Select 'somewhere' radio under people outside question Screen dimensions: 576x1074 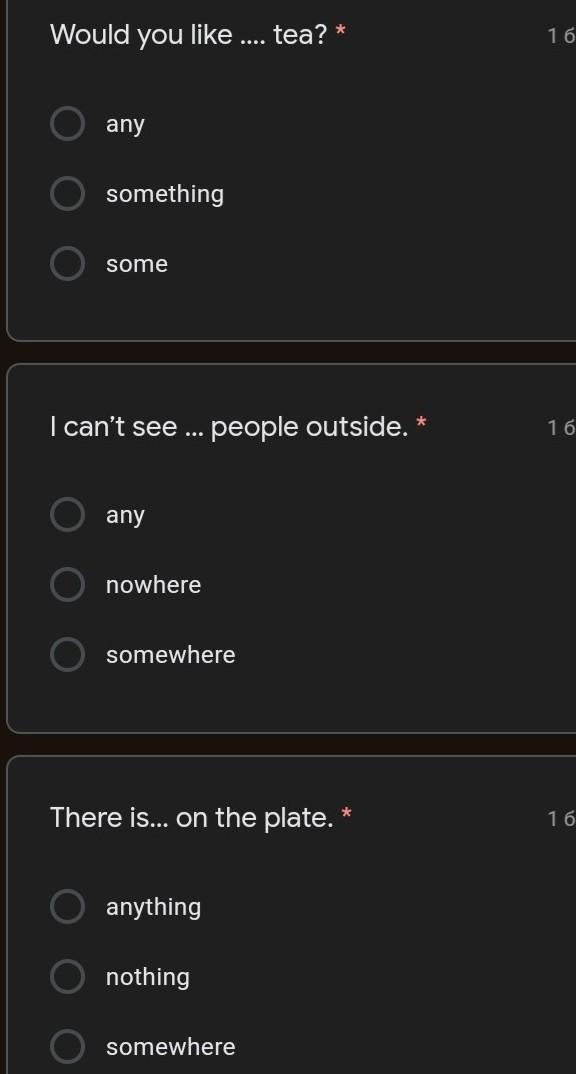[x=68, y=655]
